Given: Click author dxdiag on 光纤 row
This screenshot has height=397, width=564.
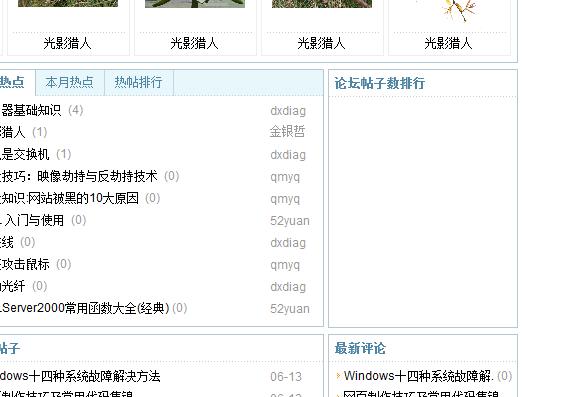Looking at the screenshot, I should pos(288,287).
